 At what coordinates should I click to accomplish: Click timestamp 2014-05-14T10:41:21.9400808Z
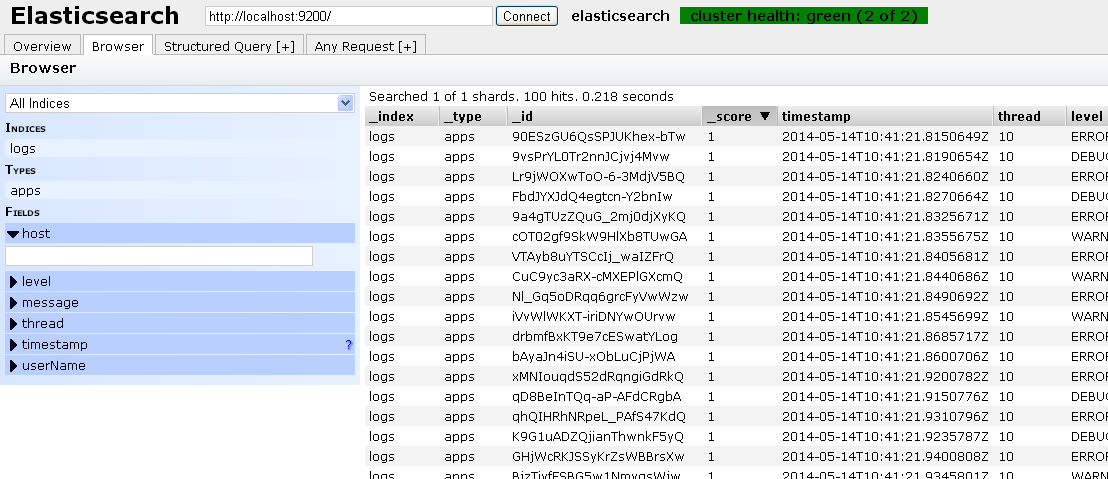[x=885, y=456]
